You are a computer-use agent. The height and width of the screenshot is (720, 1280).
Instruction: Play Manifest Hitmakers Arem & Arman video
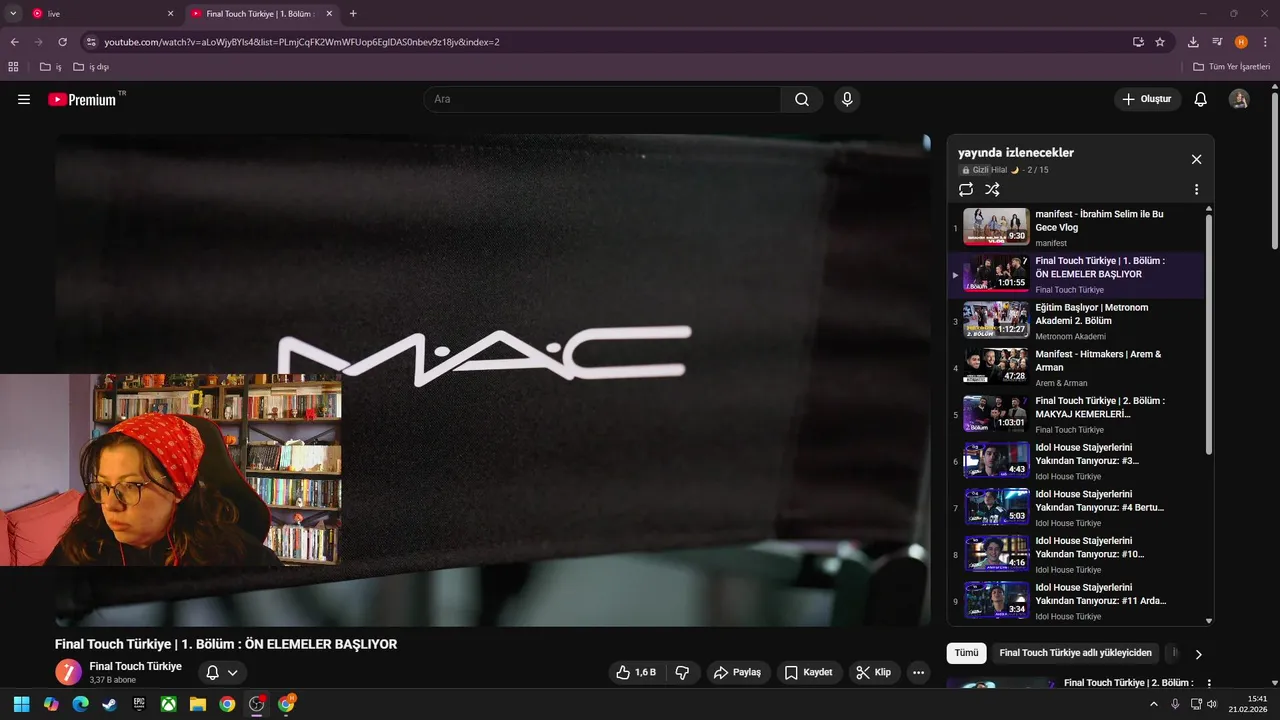[1076, 368]
